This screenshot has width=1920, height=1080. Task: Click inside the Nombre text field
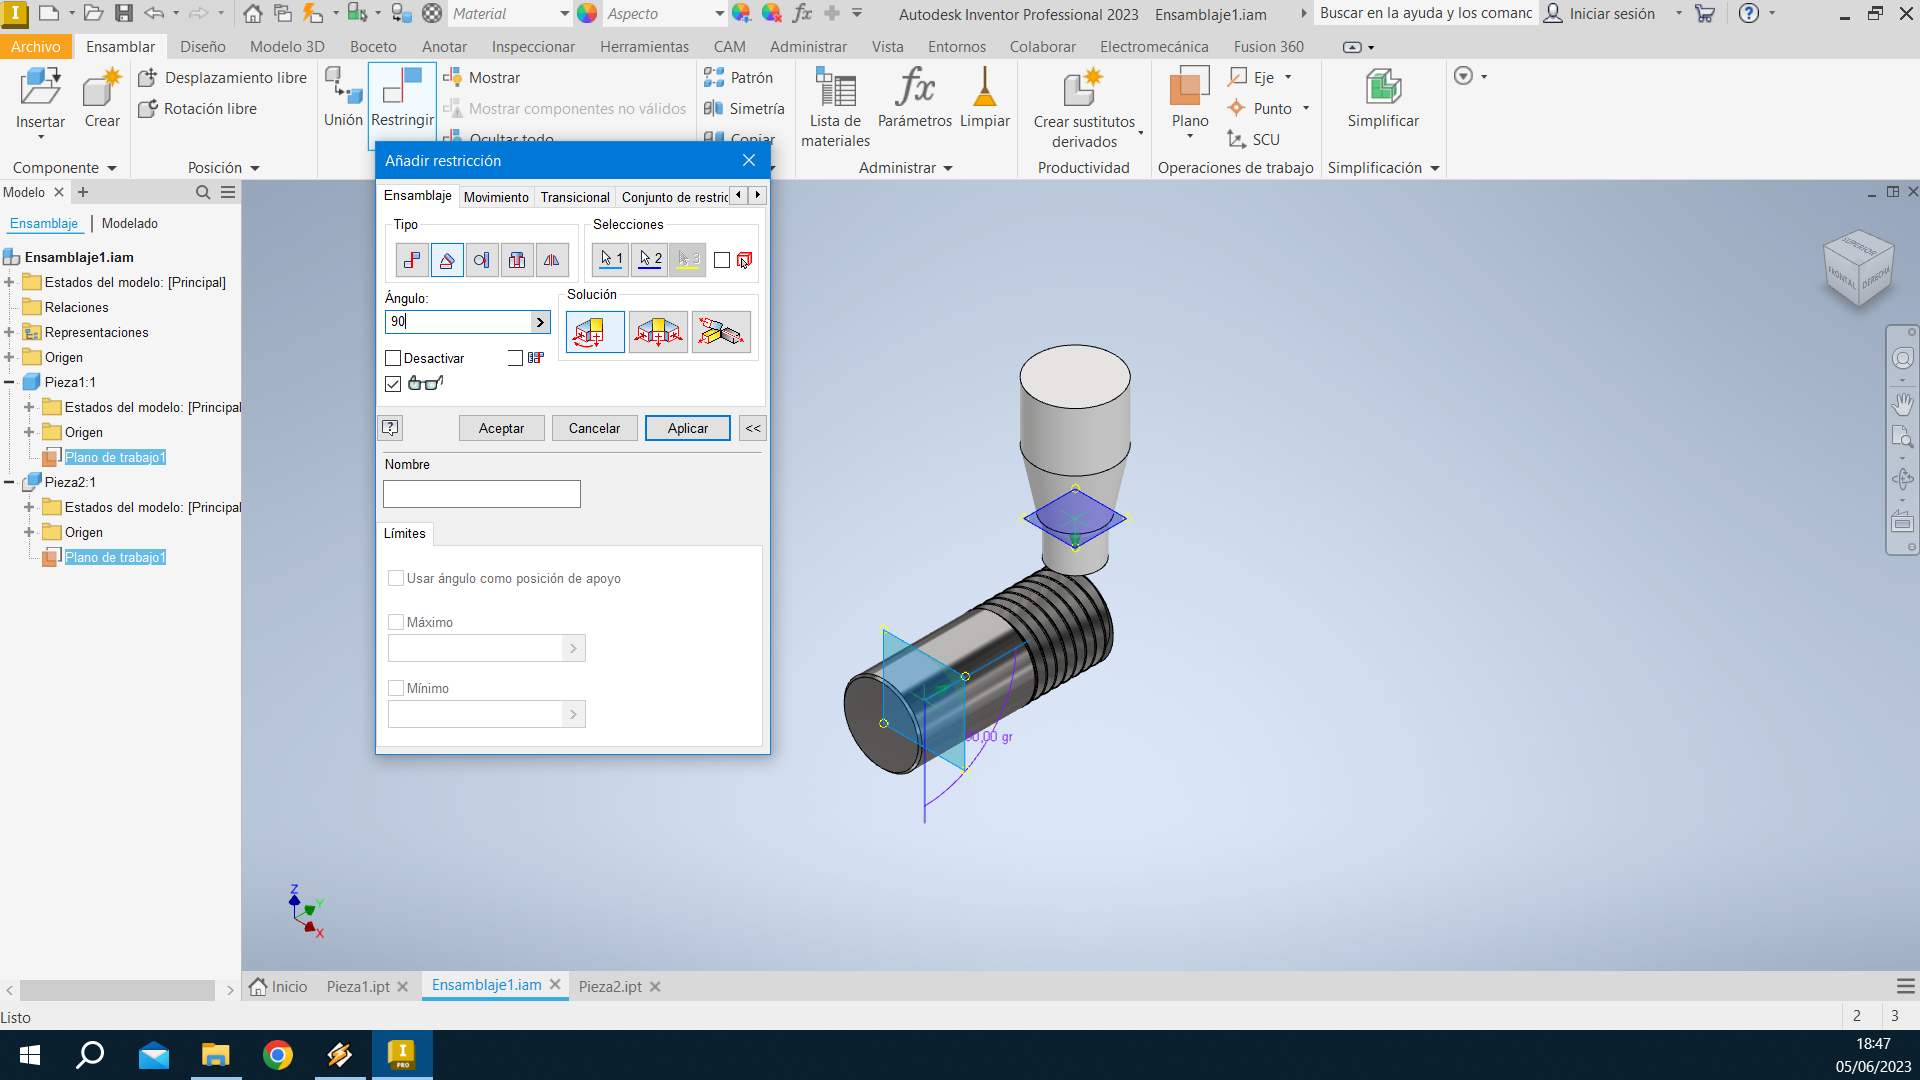tap(481, 493)
